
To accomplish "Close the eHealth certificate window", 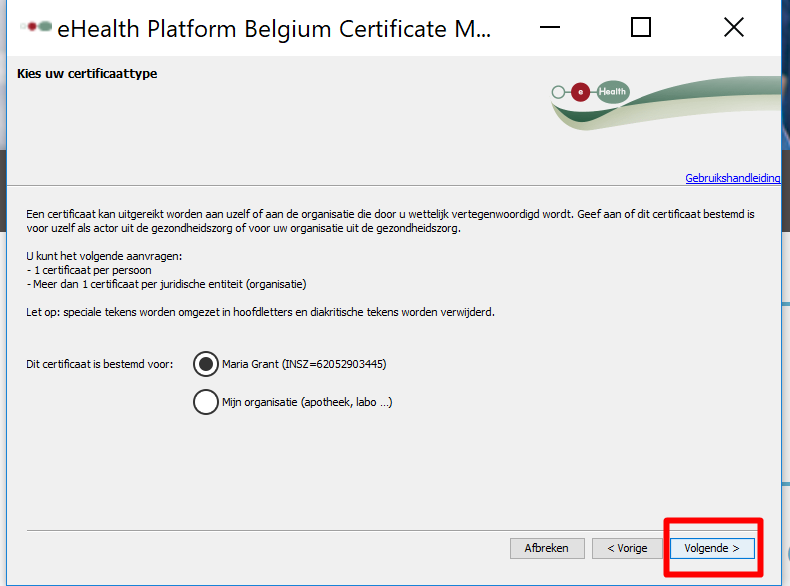I will [x=734, y=27].
